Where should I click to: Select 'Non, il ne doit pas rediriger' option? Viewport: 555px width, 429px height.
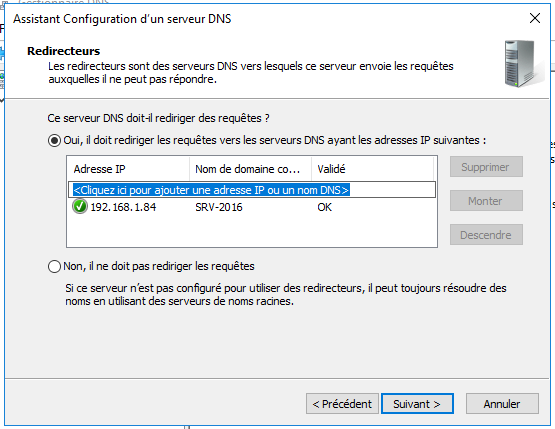point(54,266)
